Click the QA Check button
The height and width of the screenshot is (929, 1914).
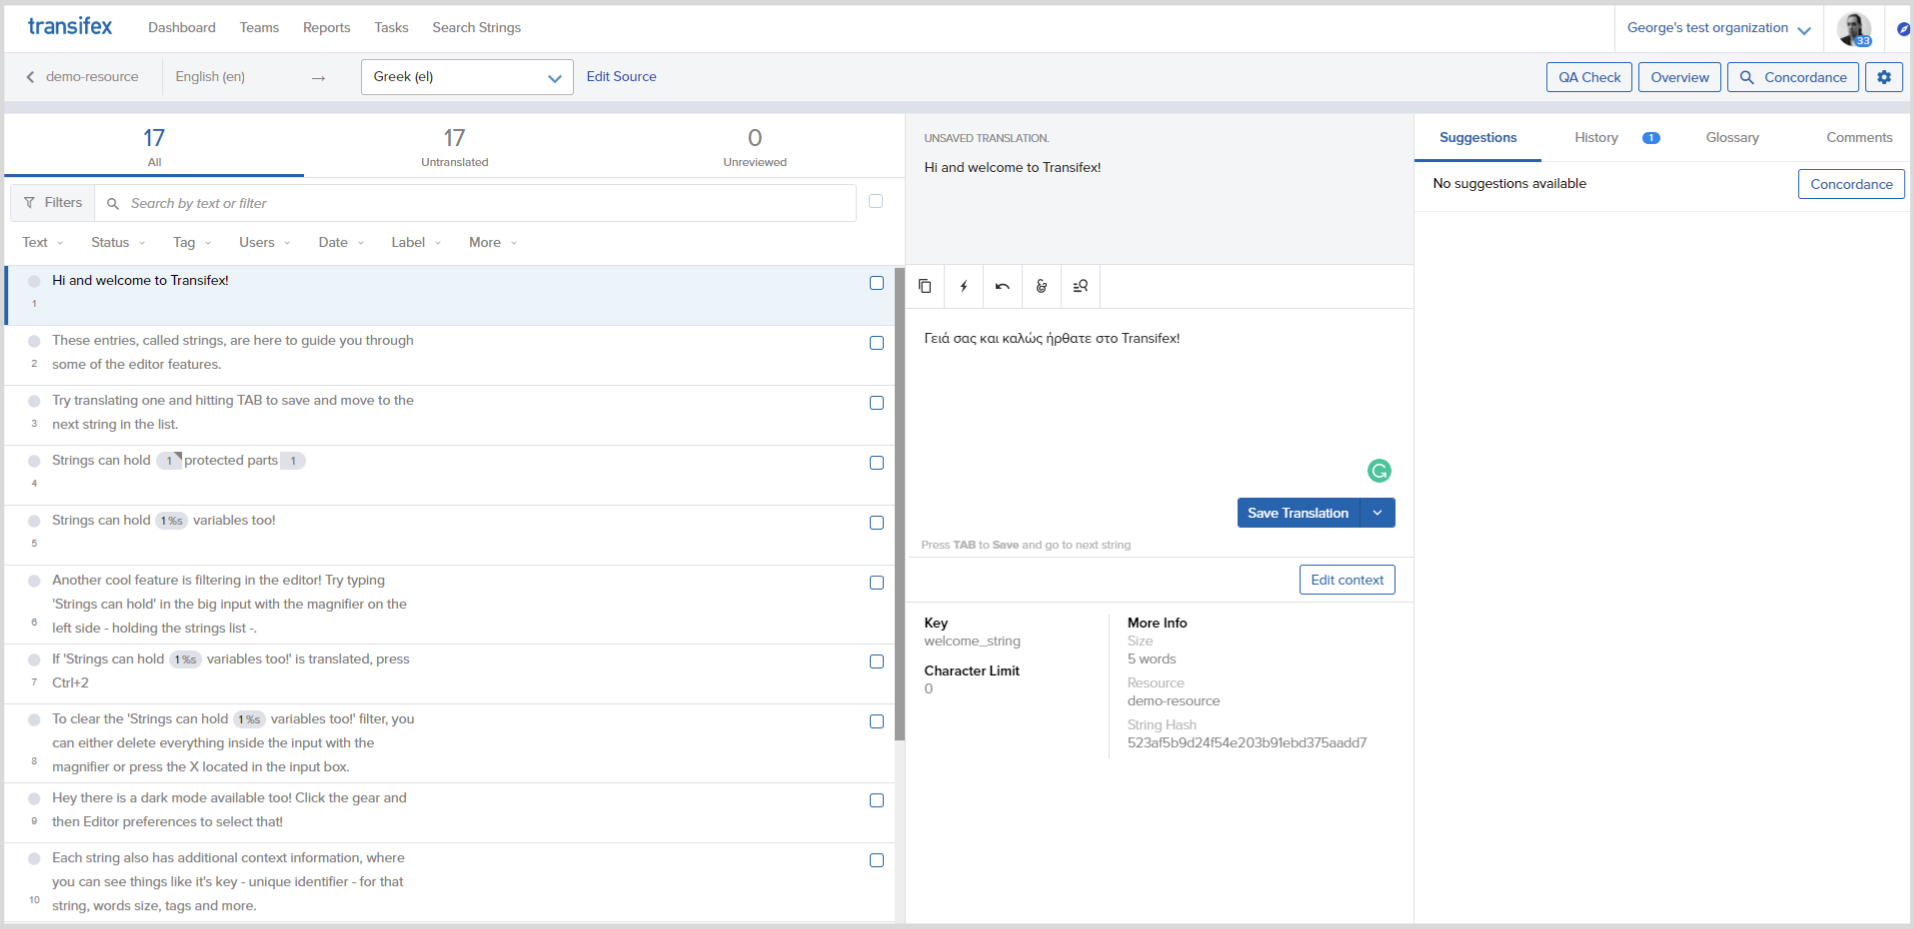tap(1589, 77)
